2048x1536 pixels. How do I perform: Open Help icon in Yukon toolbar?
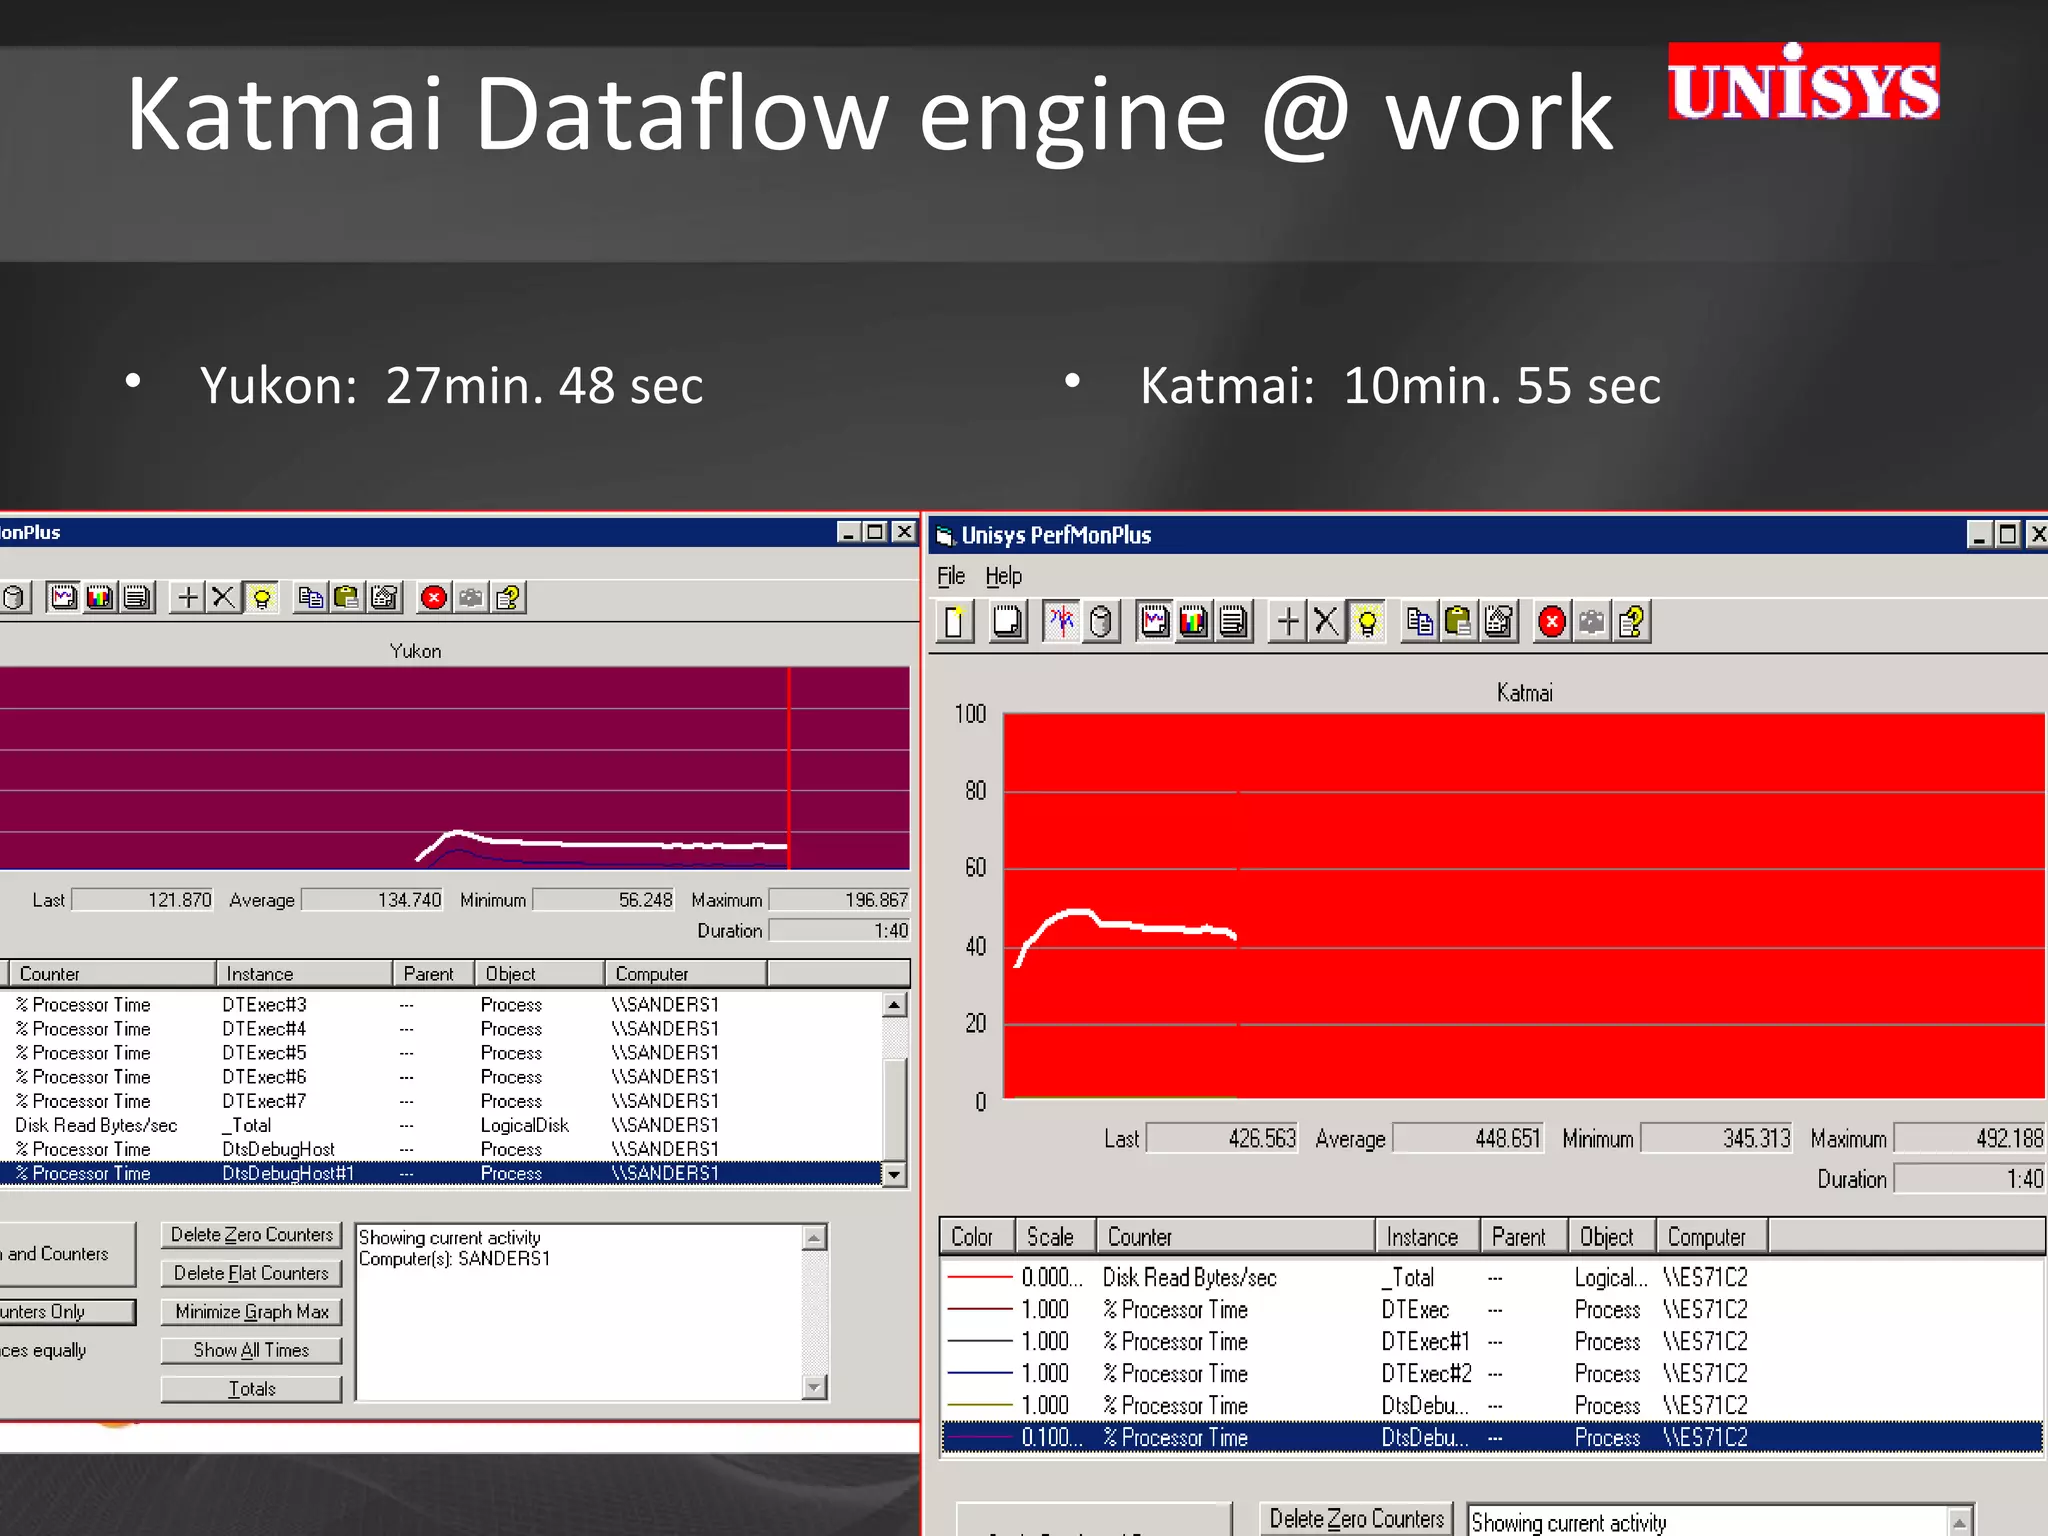coord(508,598)
